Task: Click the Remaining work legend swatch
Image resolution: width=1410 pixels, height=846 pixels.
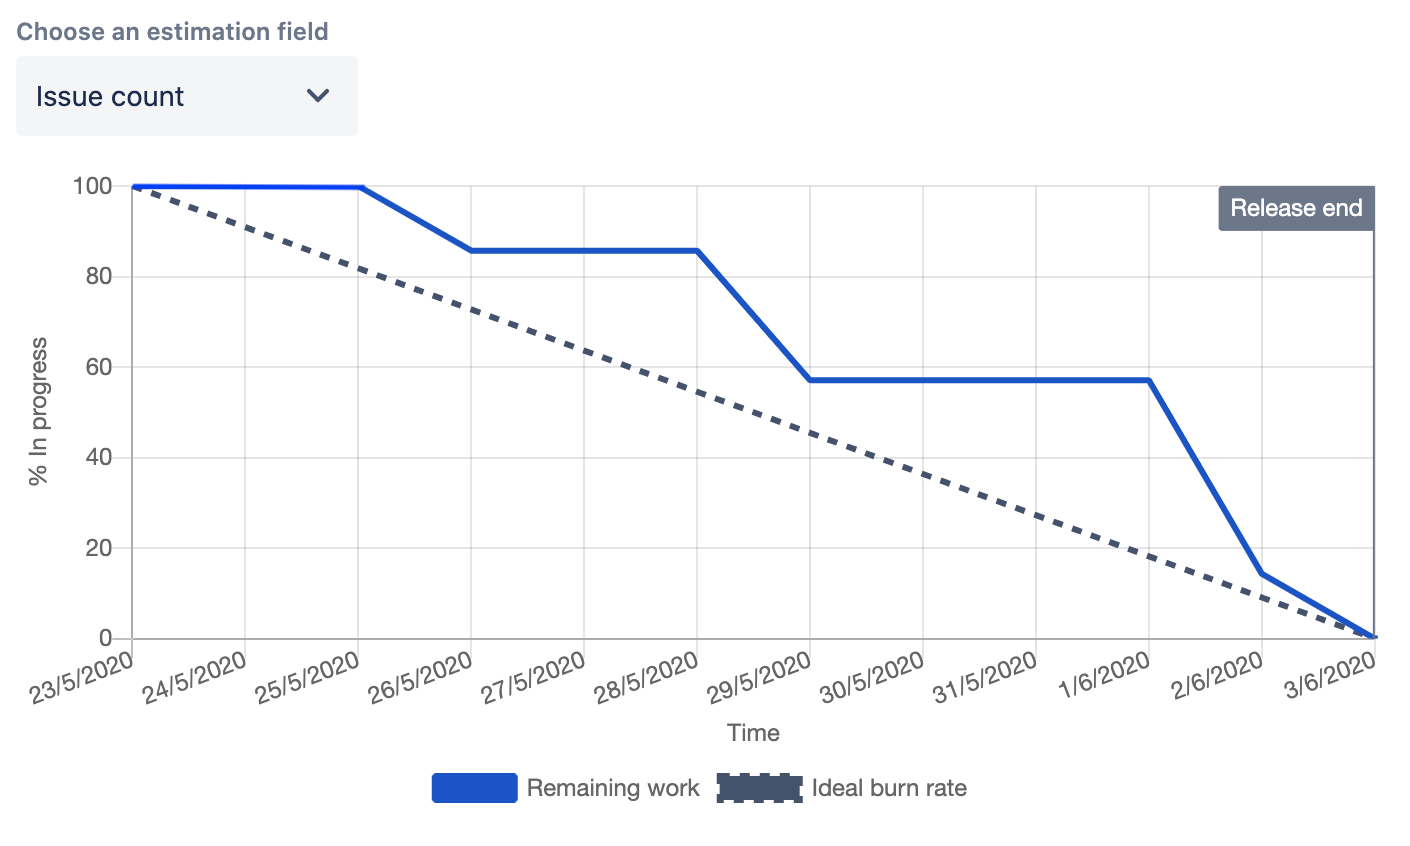Action: pos(473,788)
